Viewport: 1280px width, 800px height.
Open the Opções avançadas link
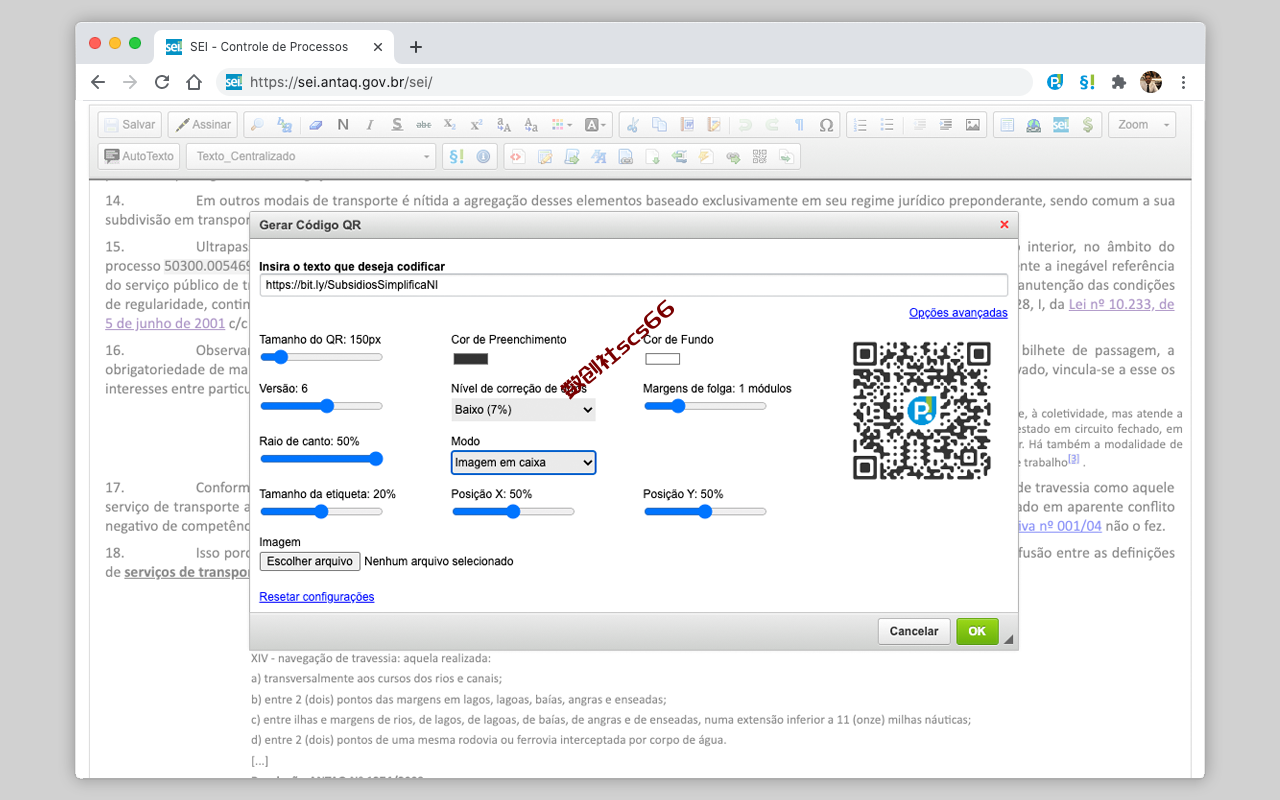coord(958,313)
